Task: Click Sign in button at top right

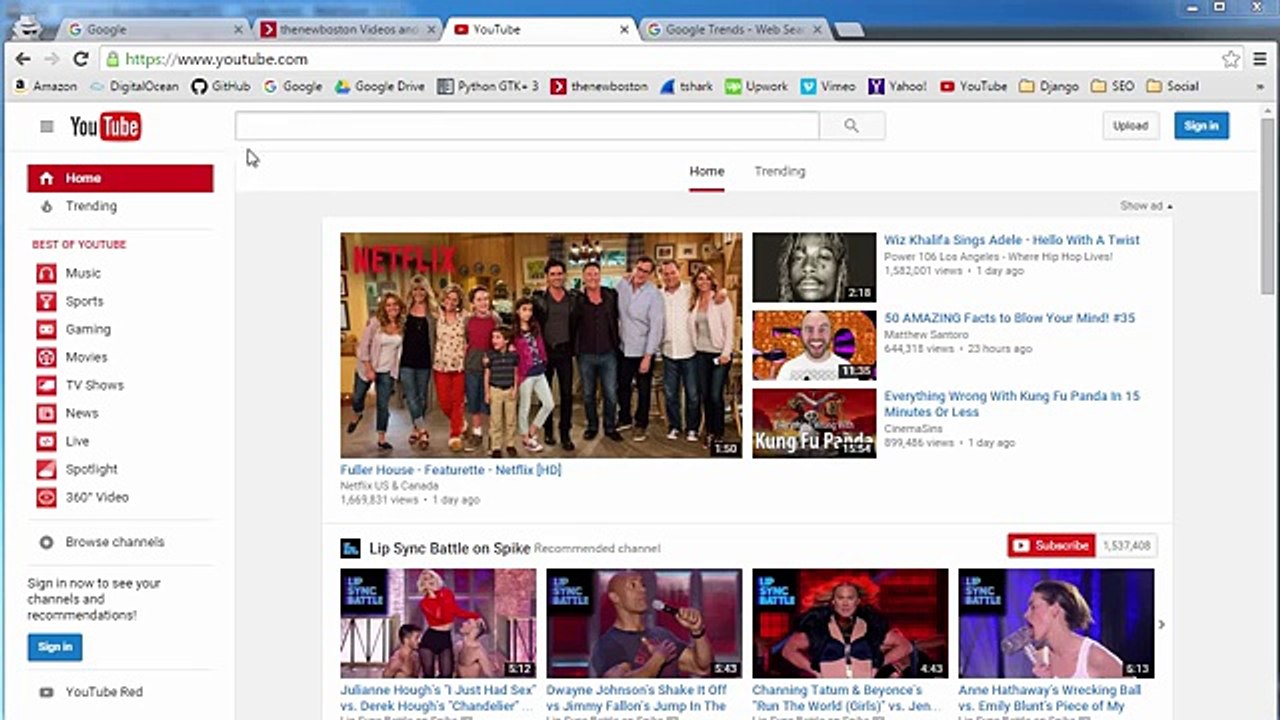Action: tap(1201, 126)
